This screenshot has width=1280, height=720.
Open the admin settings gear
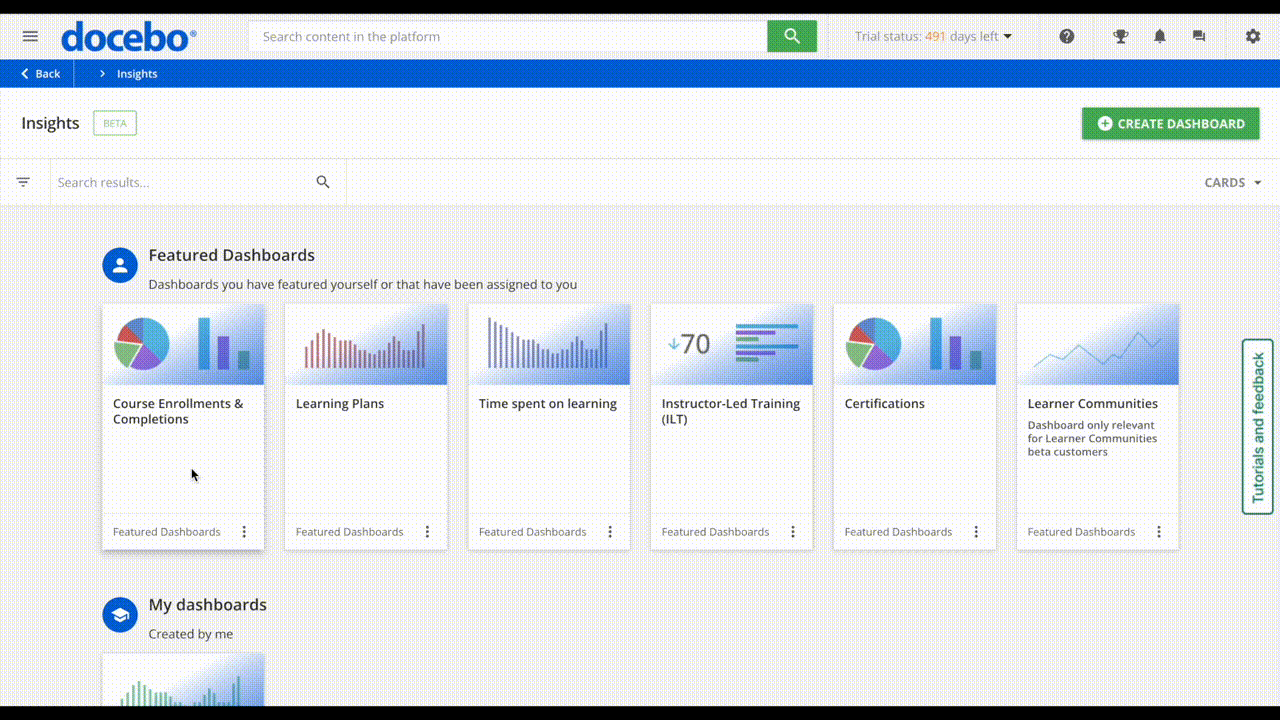1252,36
